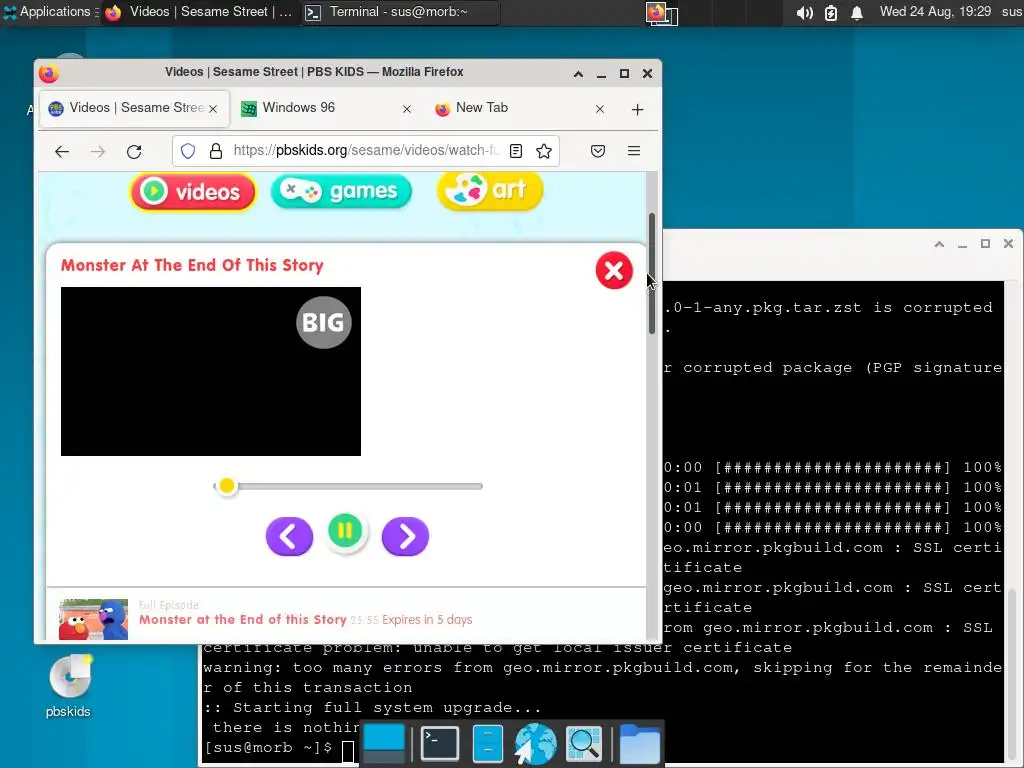Image resolution: width=1024 pixels, height=768 pixels.
Task: Launch Terminal from the dock
Action: tap(439, 743)
